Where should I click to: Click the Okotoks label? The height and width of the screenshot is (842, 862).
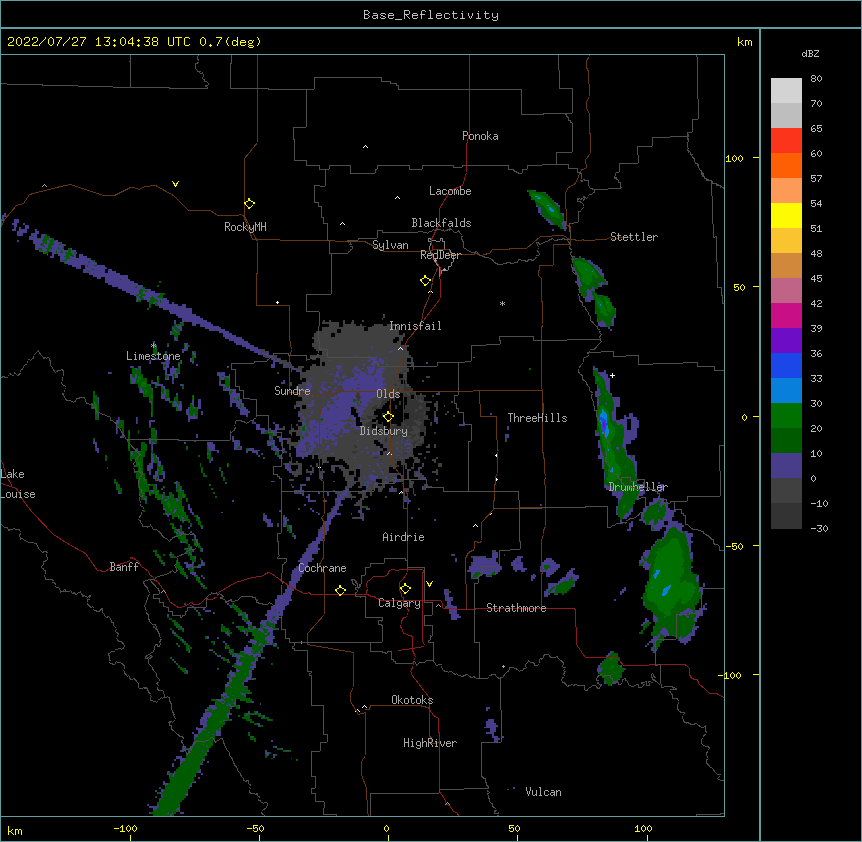(412, 700)
